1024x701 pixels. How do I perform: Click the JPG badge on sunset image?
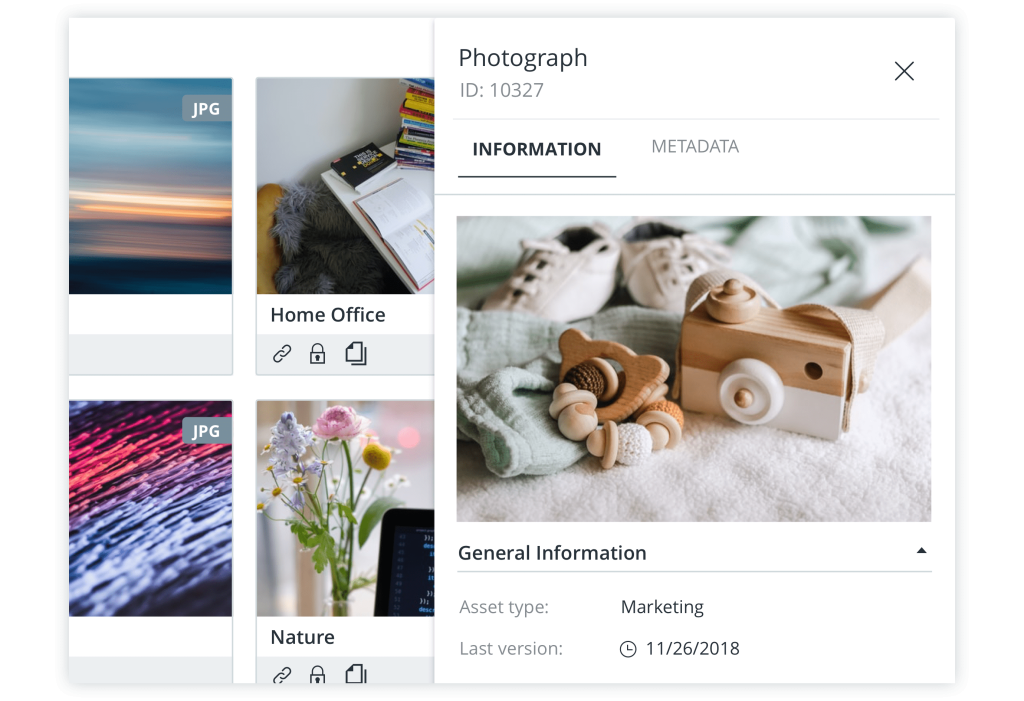206,108
